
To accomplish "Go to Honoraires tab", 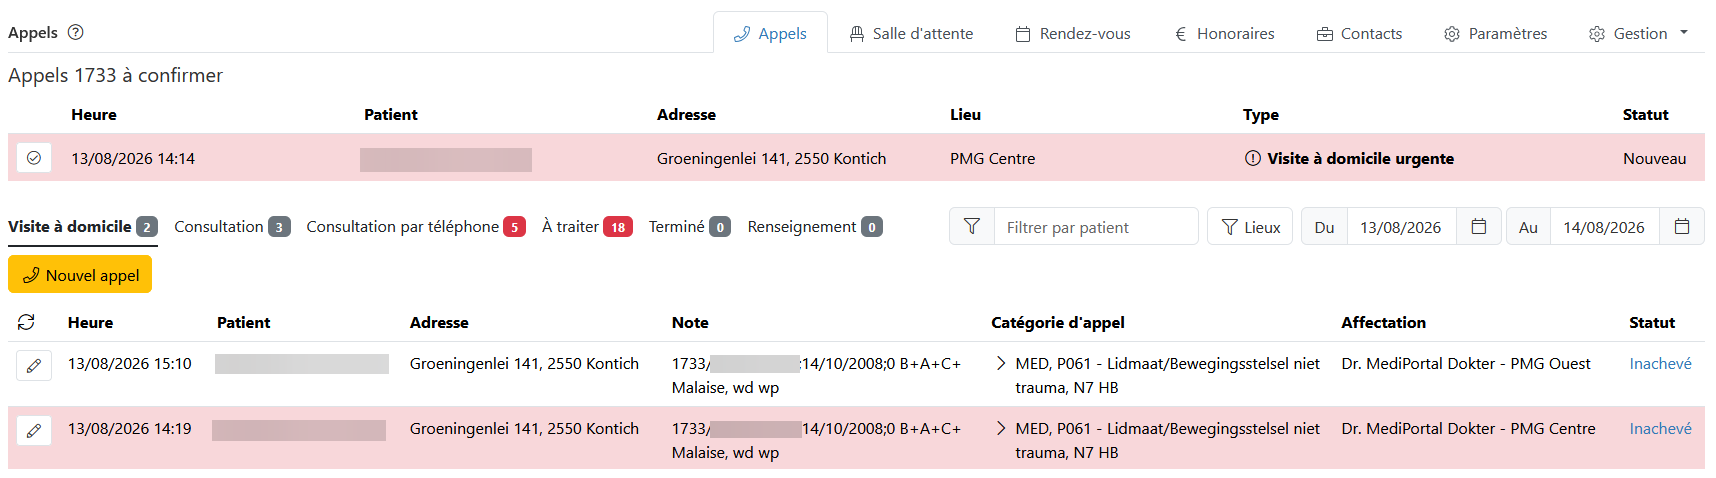I will [1225, 33].
